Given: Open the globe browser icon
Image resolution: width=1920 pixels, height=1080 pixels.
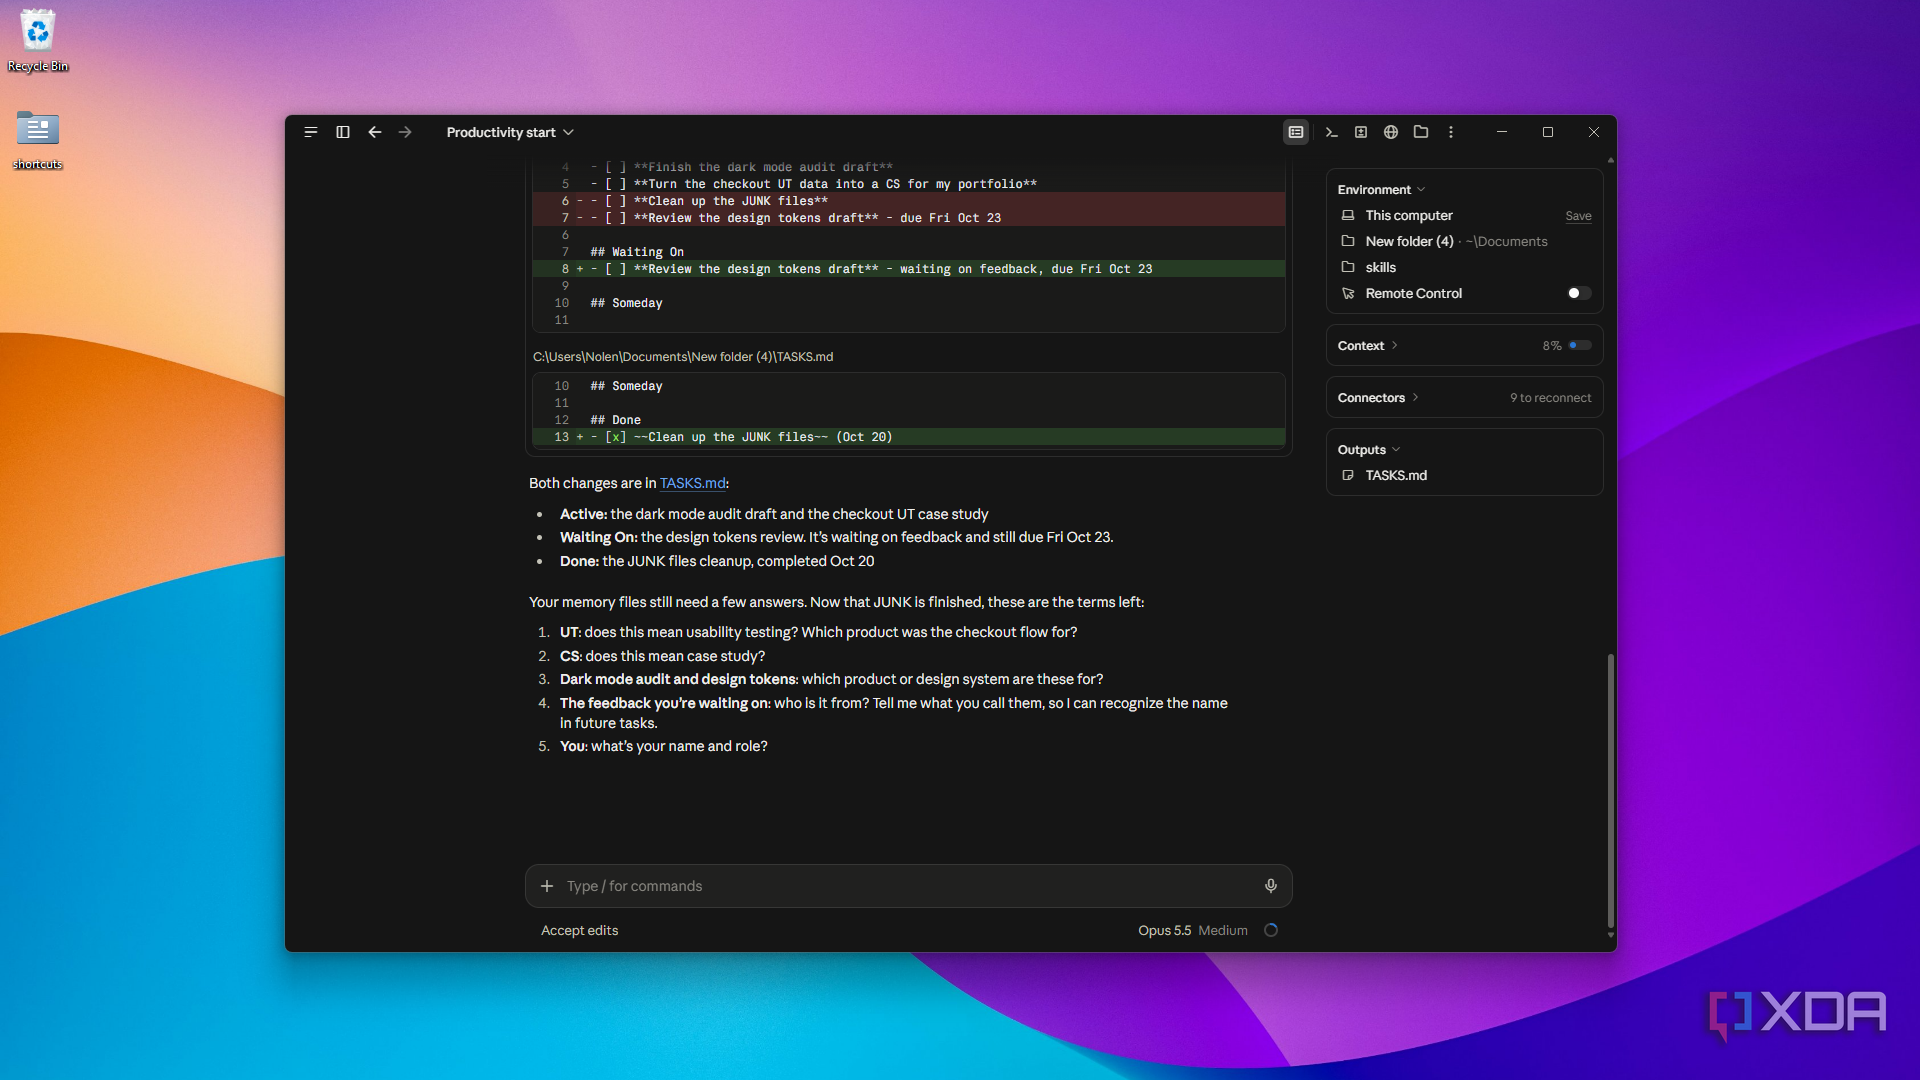Looking at the screenshot, I should tap(1391, 132).
